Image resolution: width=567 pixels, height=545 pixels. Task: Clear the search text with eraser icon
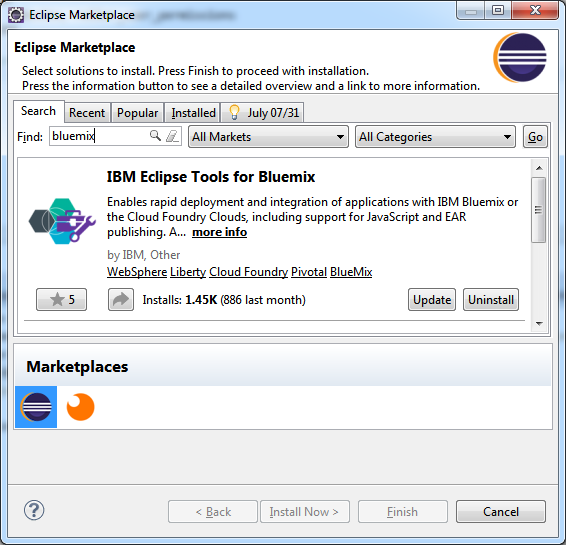pyautogui.click(x=172, y=136)
